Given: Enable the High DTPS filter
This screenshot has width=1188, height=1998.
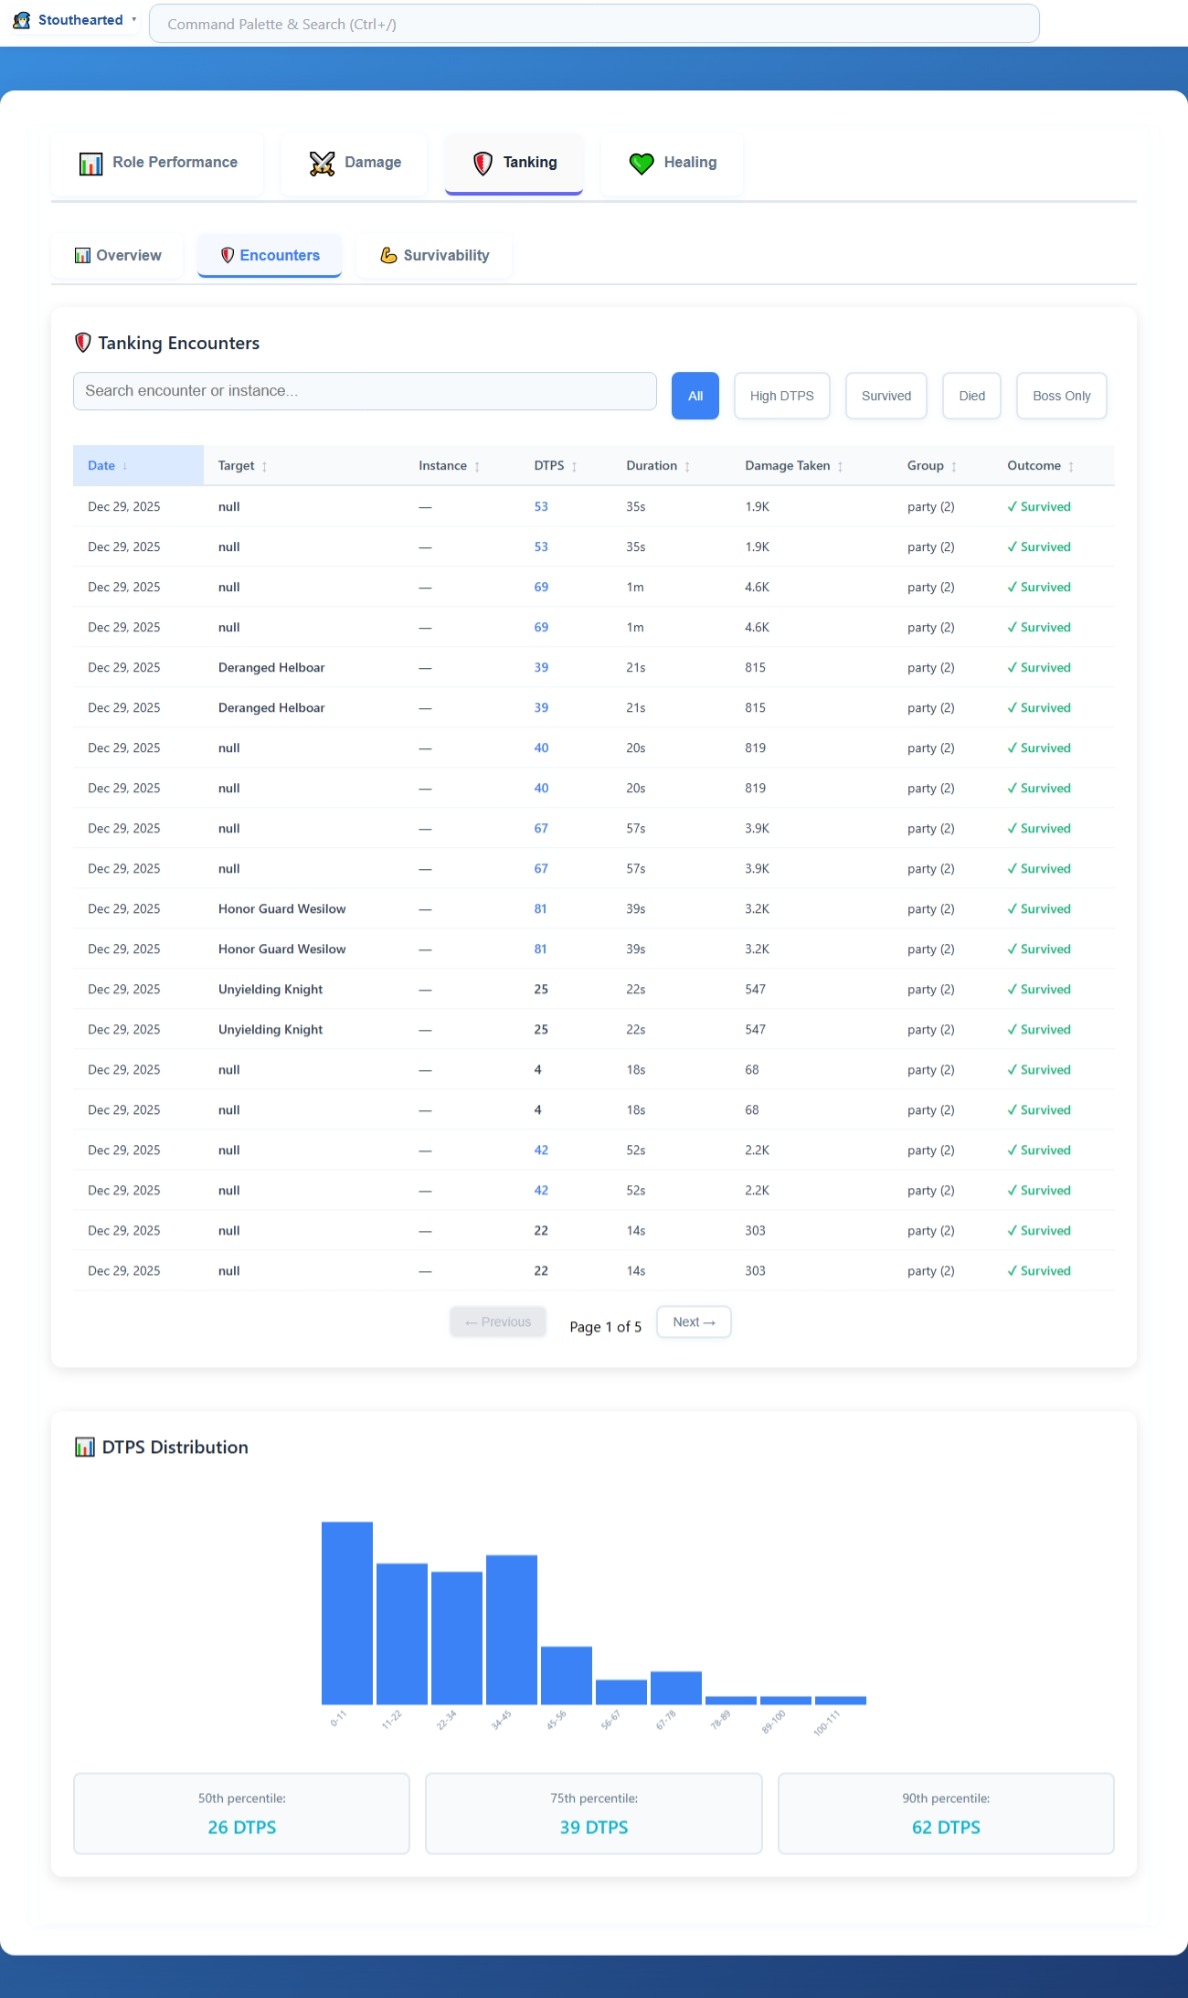Looking at the screenshot, I should [781, 396].
